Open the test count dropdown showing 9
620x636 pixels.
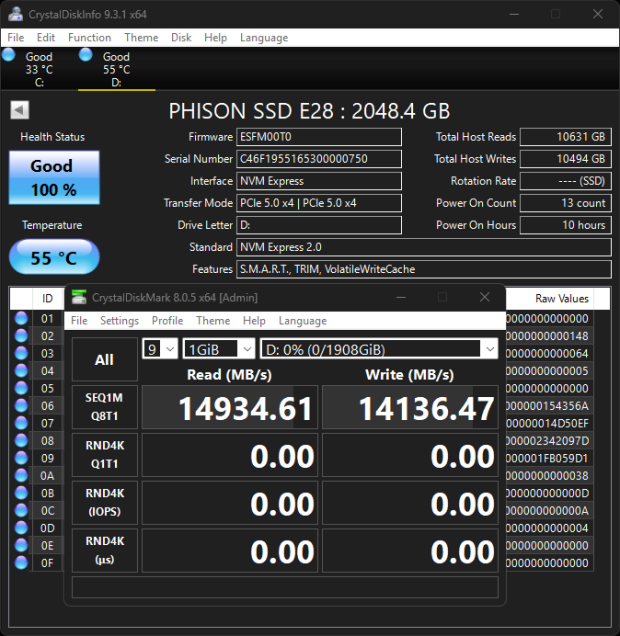click(160, 349)
